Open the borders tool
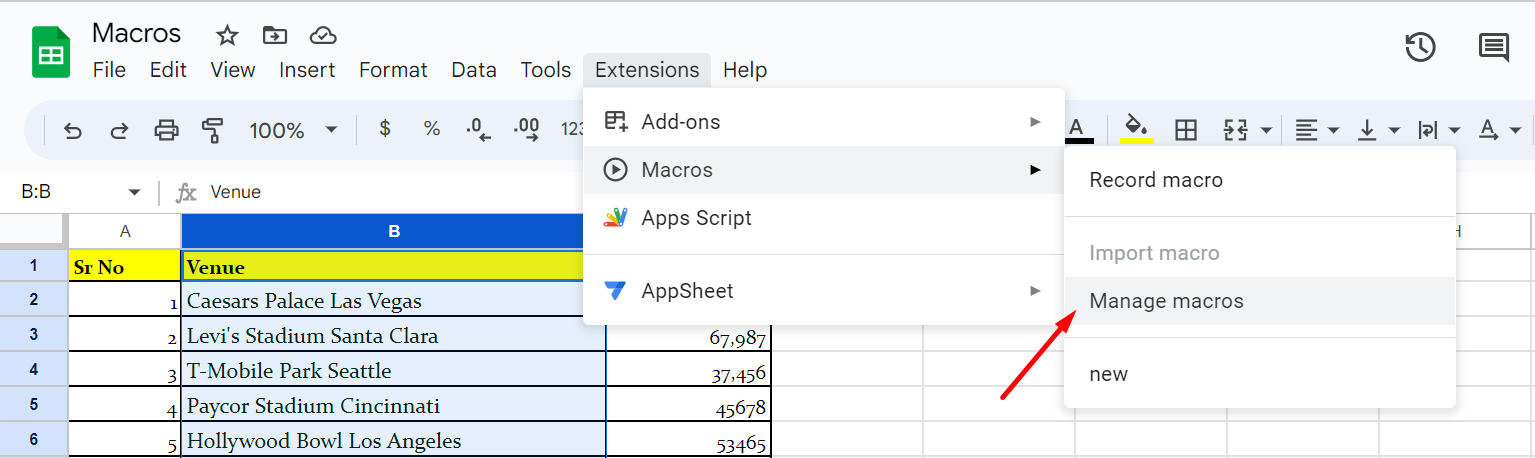Screen dimensions: 1535x458 click(1186, 130)
